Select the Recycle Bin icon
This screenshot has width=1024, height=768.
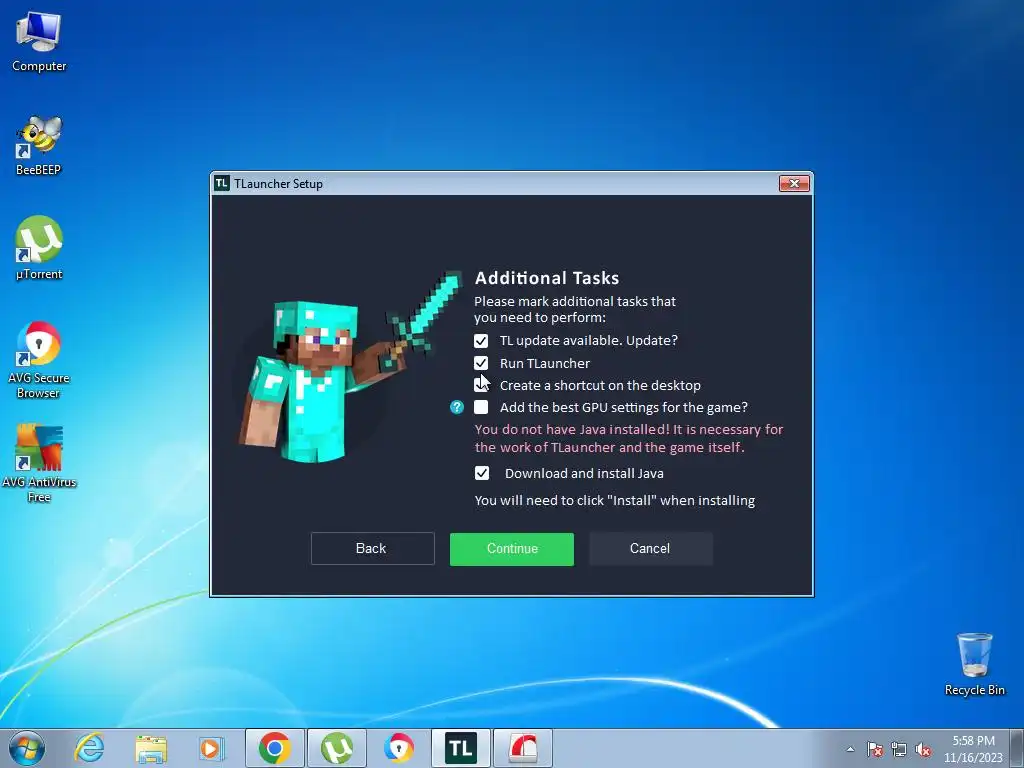[974, 664]
